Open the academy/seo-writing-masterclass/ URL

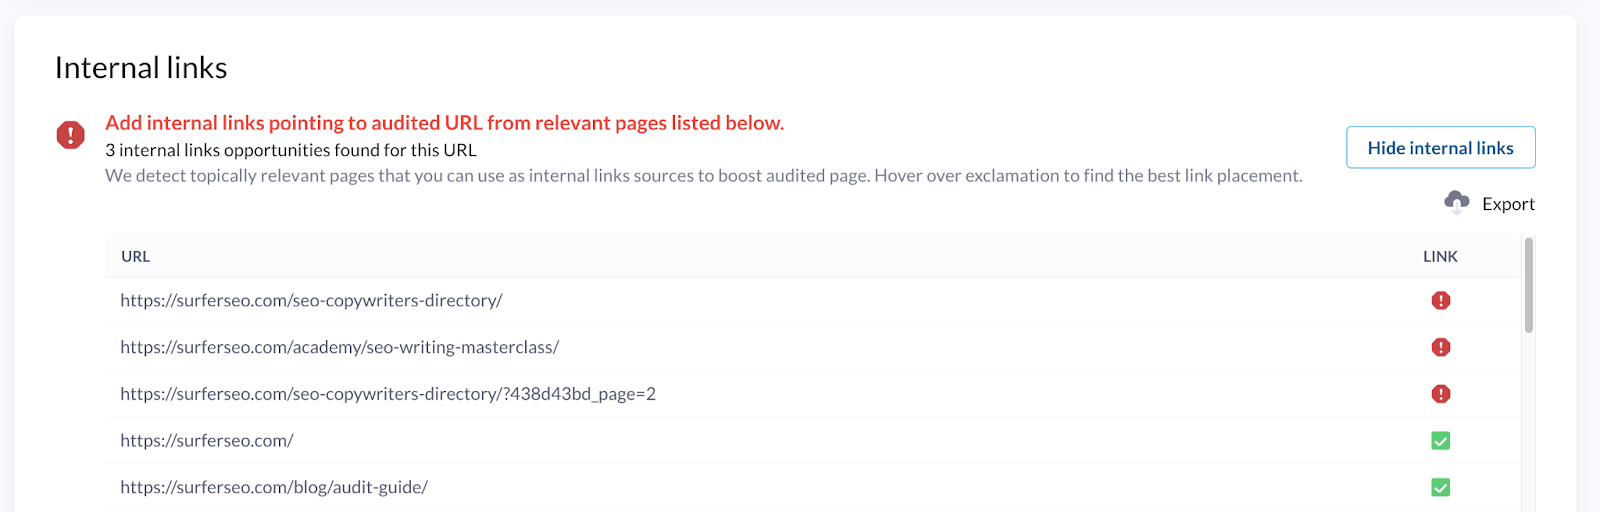(339, 347)
